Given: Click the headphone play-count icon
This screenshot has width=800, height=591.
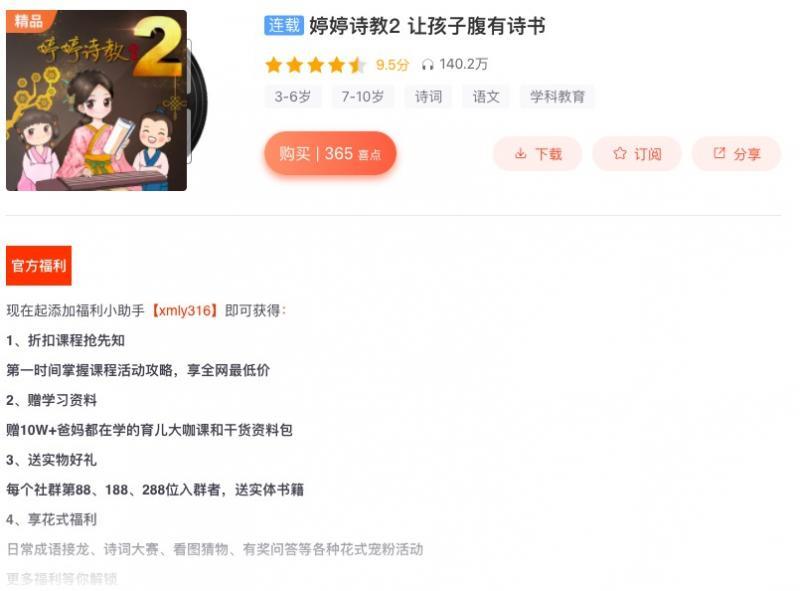Looking at the screenshot, I should [x=428, y=65].
